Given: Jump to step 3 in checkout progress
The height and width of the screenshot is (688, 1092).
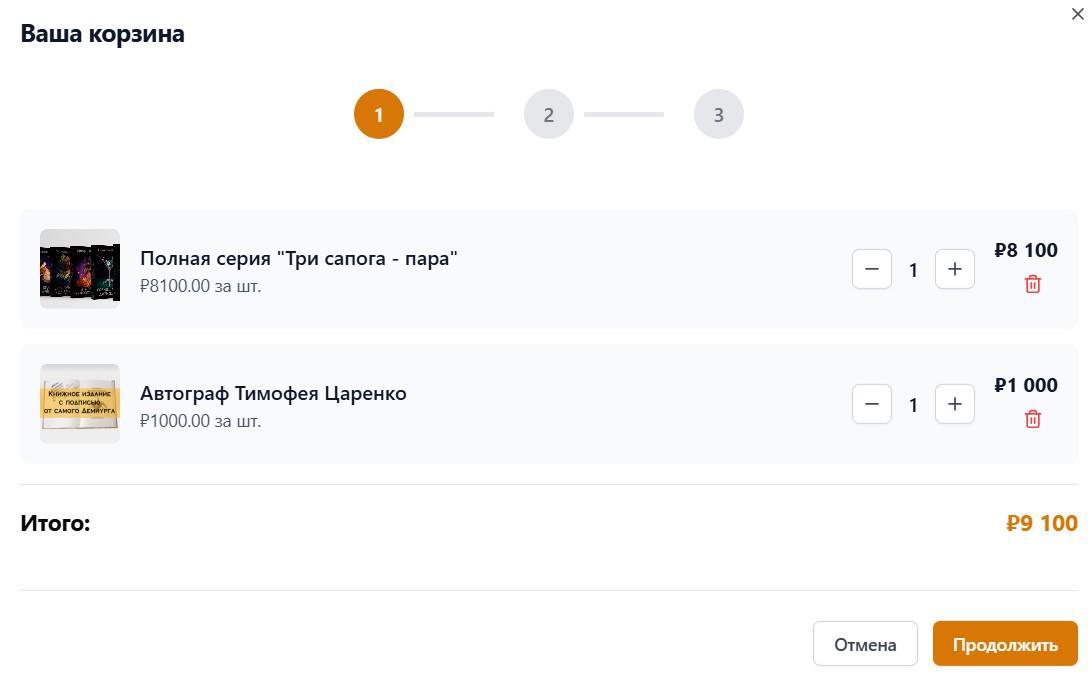Looking at the screenshot, I should pos(719,114).
